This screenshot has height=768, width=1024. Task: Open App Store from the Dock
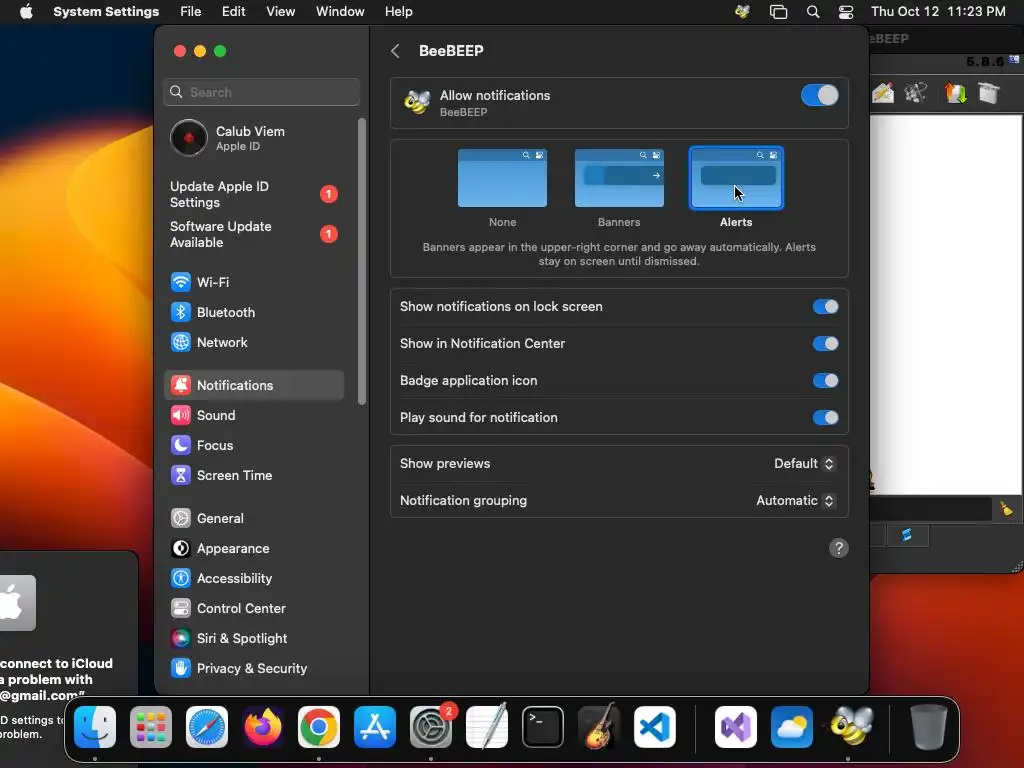(375, 727)
